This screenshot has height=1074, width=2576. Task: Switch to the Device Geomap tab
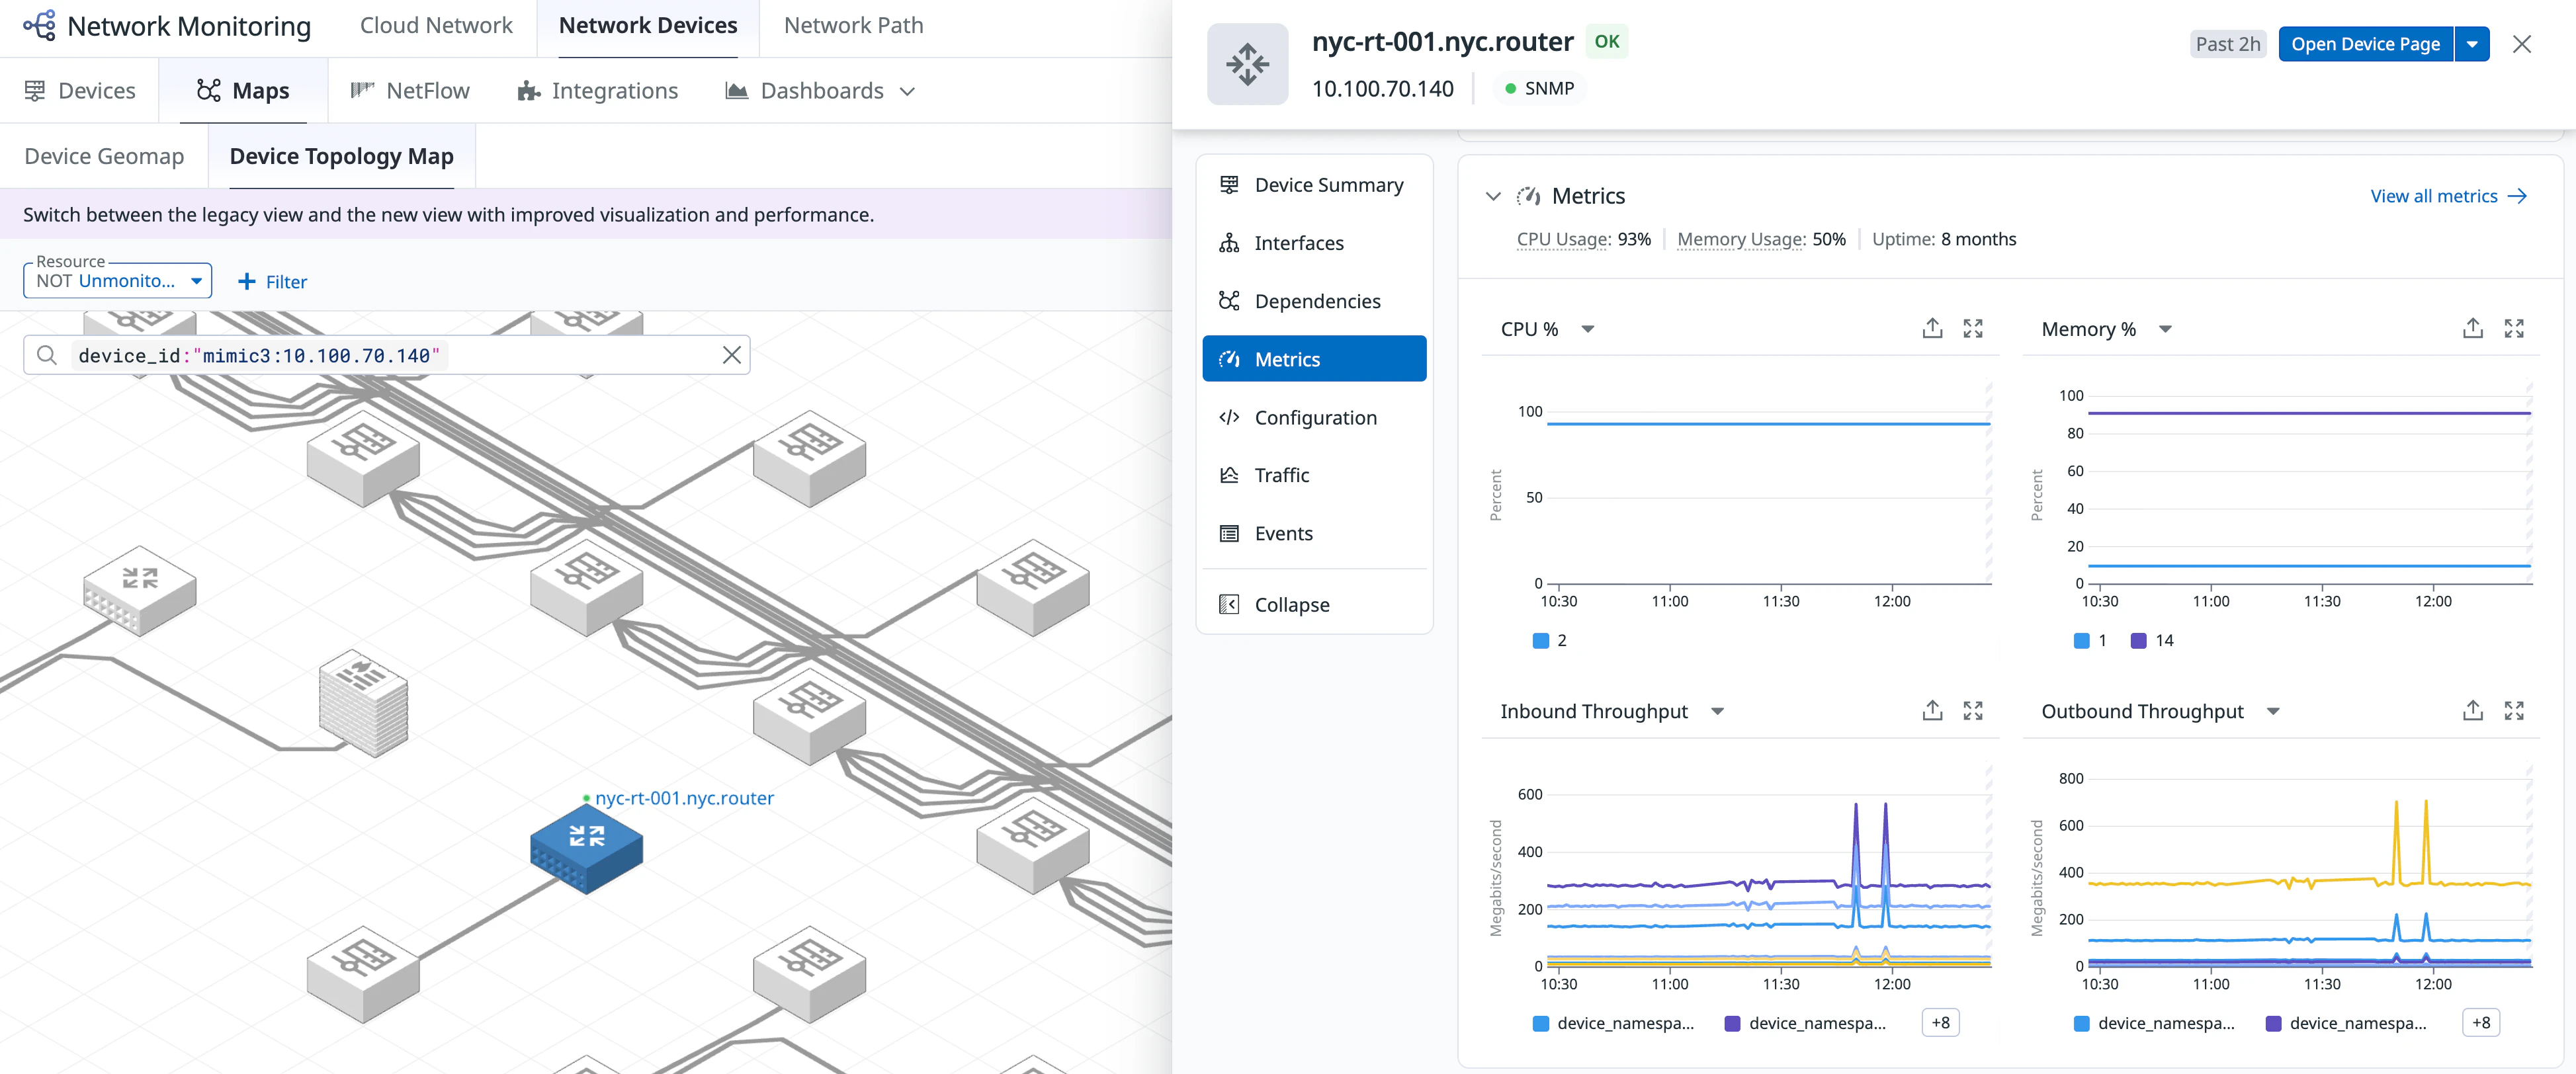104,157
